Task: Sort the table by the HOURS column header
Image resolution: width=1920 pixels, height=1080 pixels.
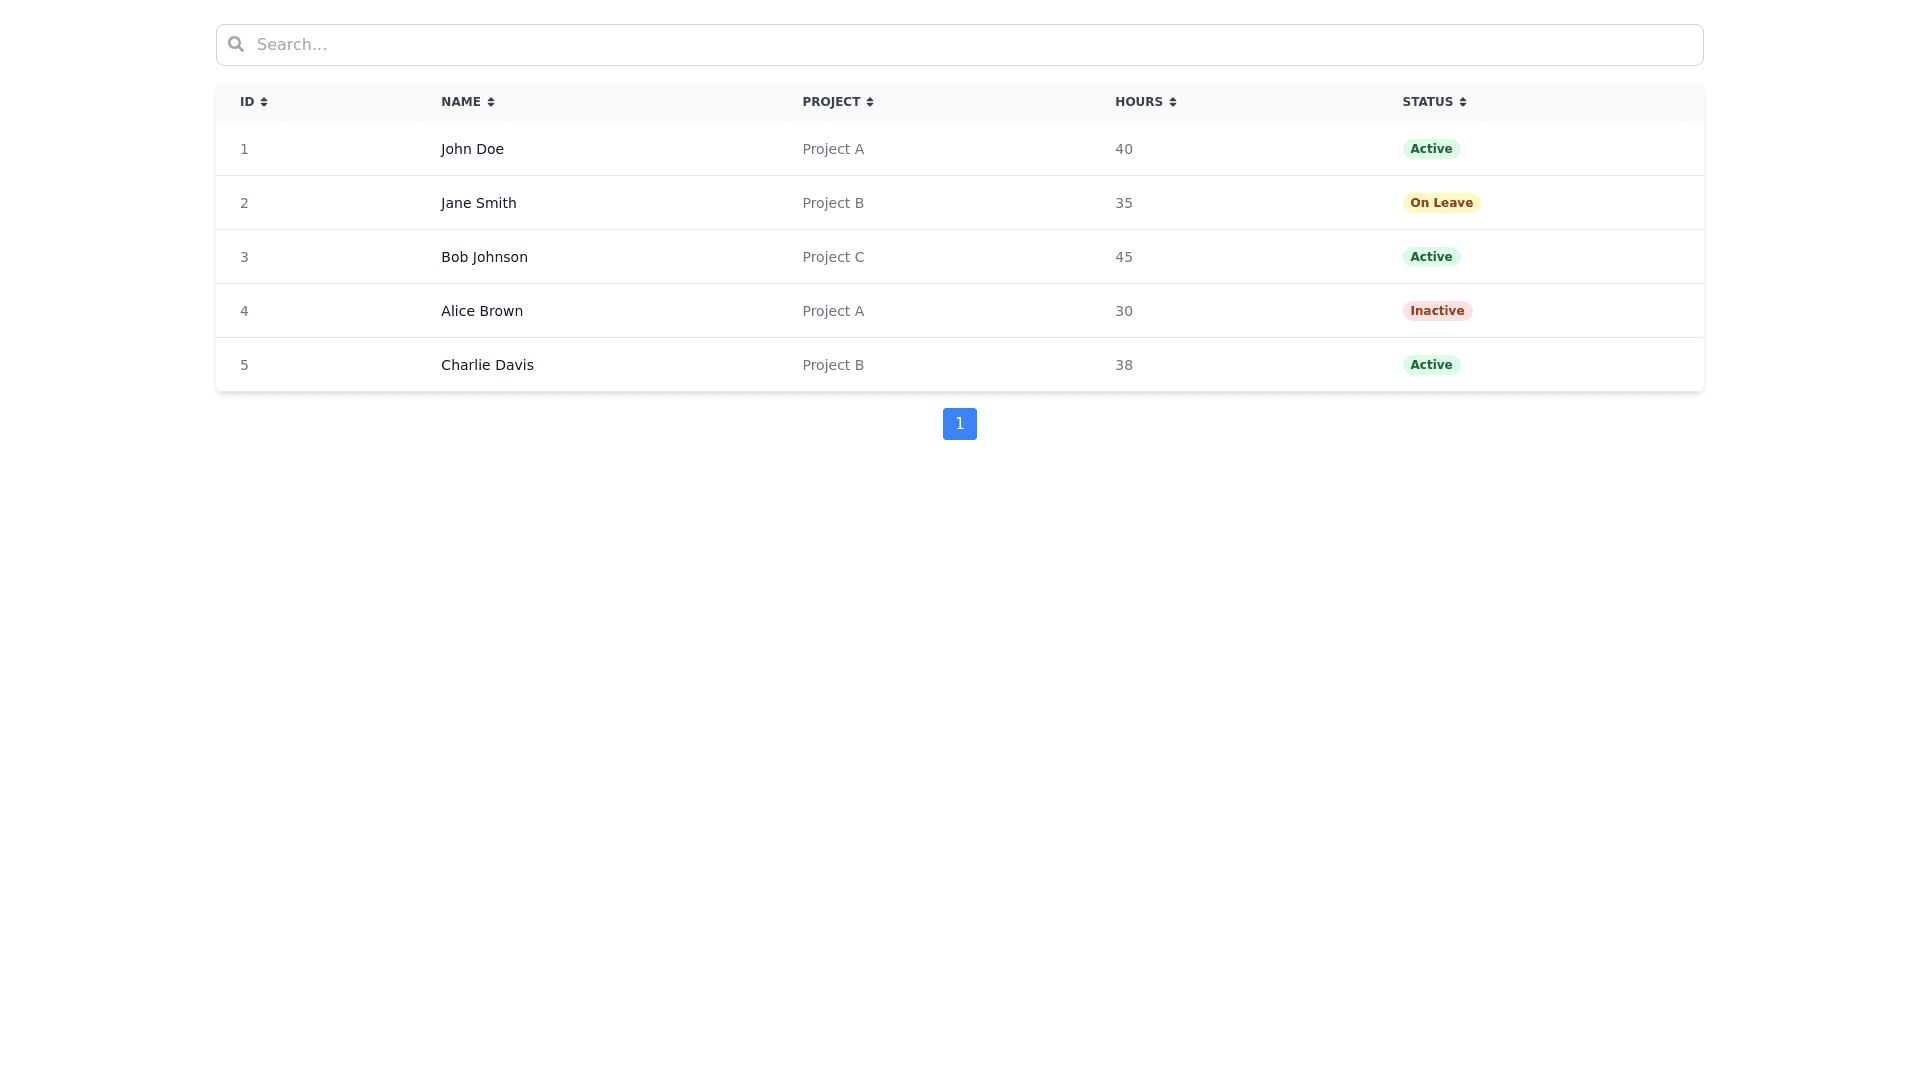Action: [x=1139, y=101]
